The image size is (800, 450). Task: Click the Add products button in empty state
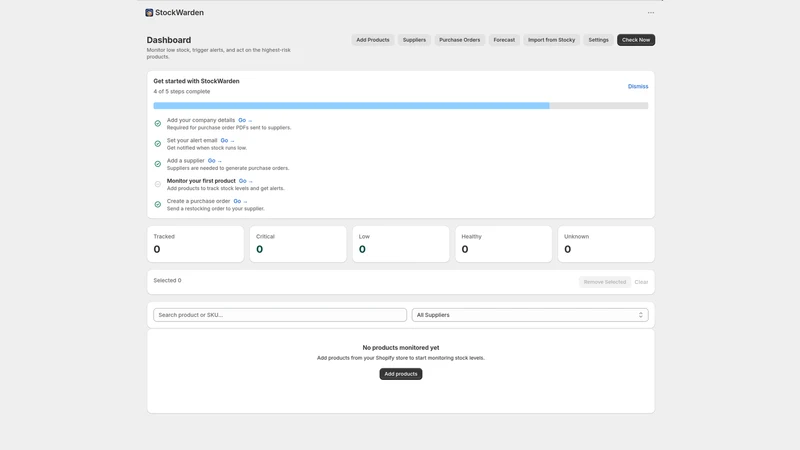click(x=401, y=374)
